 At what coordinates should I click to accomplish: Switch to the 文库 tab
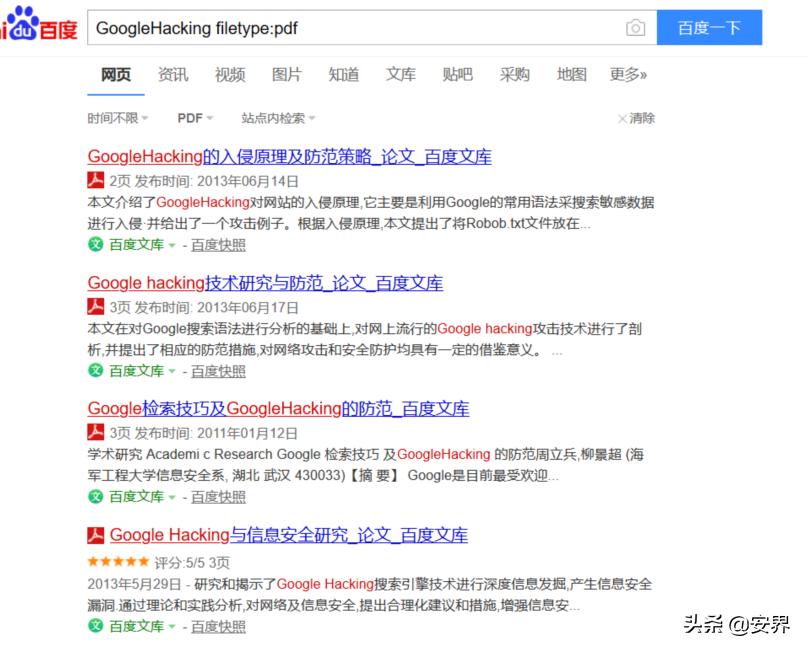(x=400, y=74)
